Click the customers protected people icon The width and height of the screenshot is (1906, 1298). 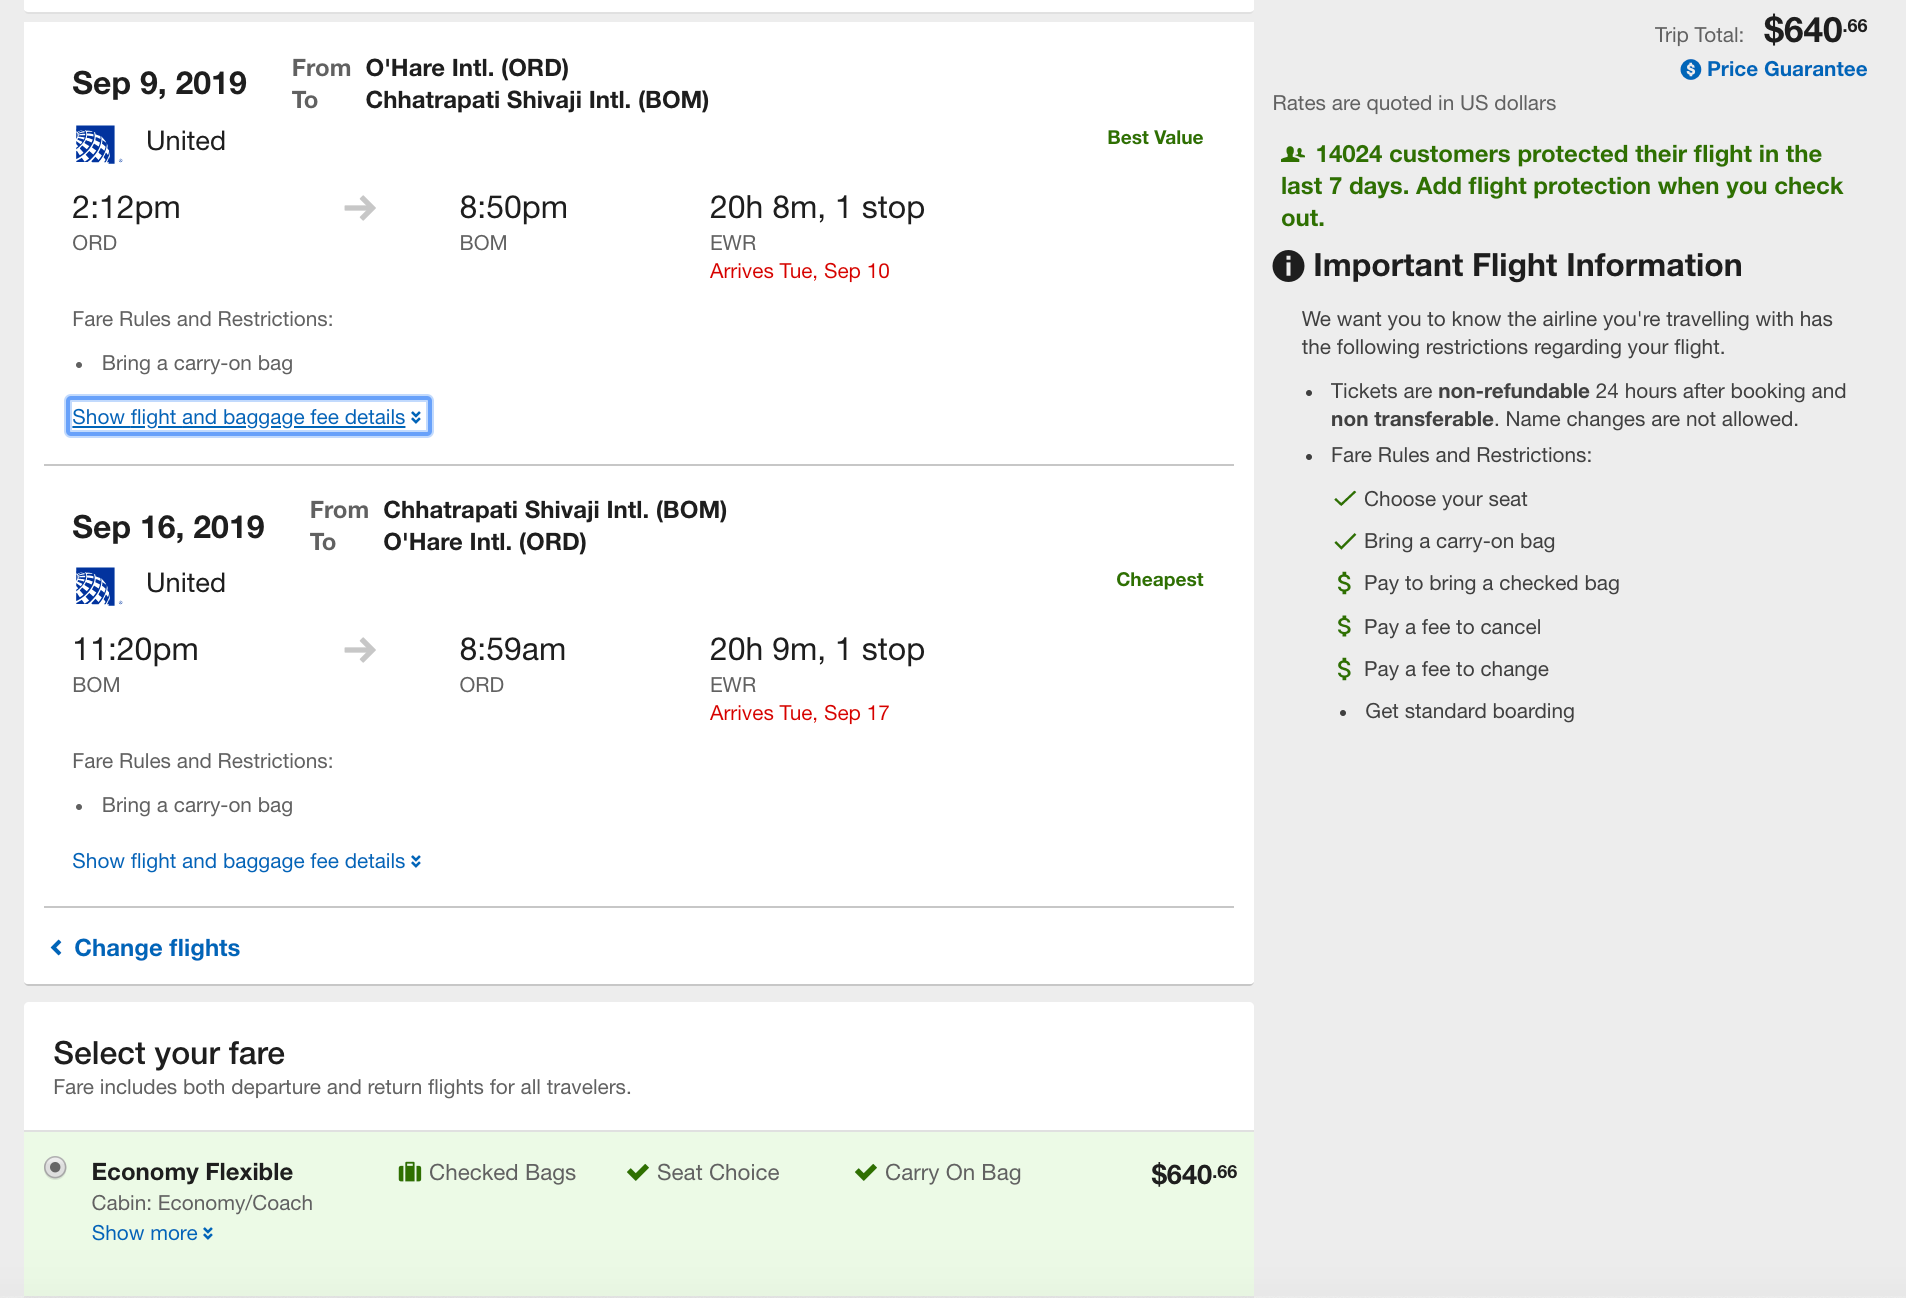tap(1293, 154)
